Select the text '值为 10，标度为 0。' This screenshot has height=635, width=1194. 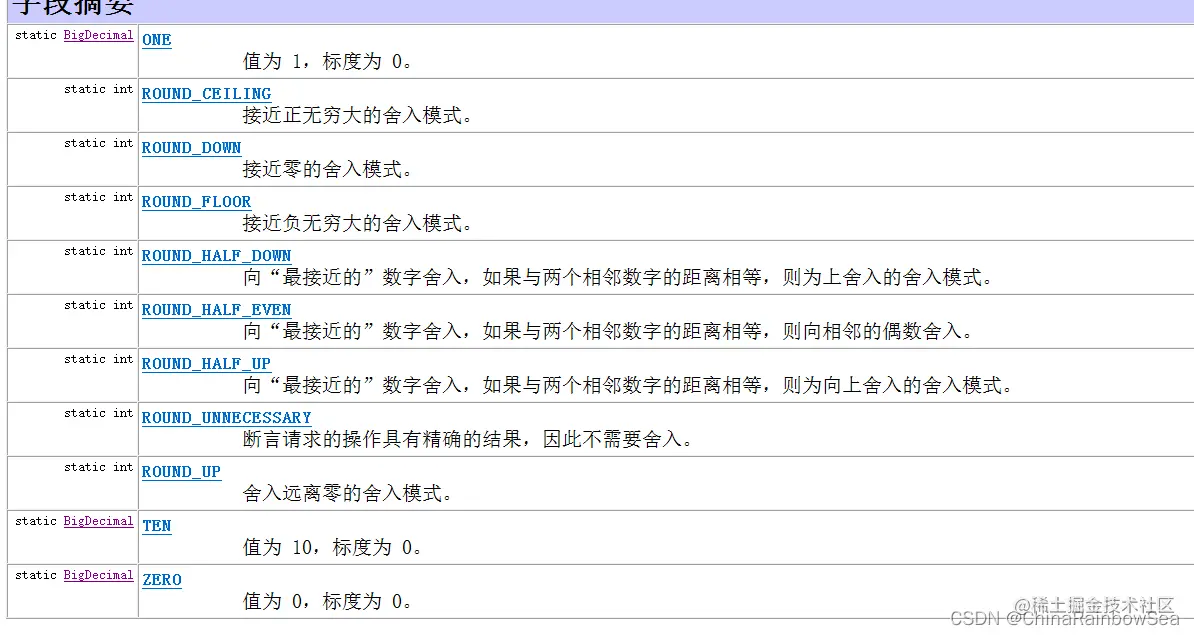[333, 548]
